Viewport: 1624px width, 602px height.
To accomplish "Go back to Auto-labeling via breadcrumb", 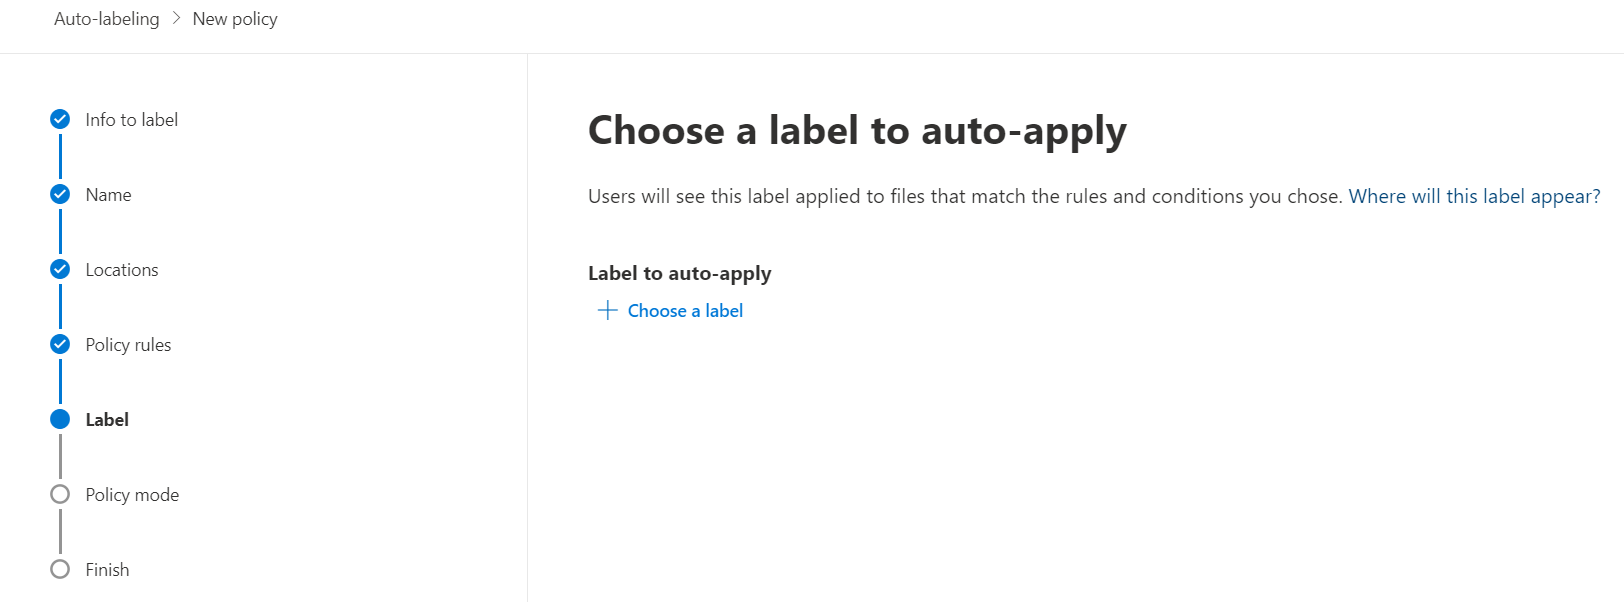I will tap(106, 19).
